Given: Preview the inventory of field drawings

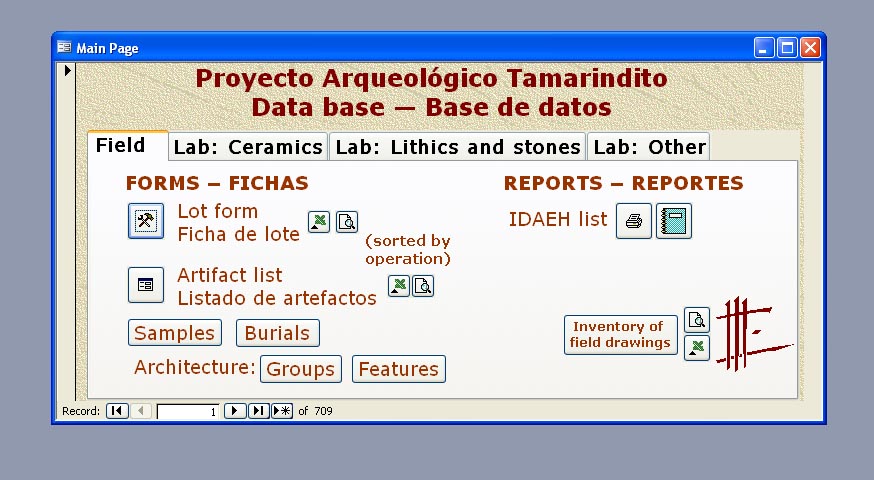Looking at the screenshot, I should [x=697, y=320].
